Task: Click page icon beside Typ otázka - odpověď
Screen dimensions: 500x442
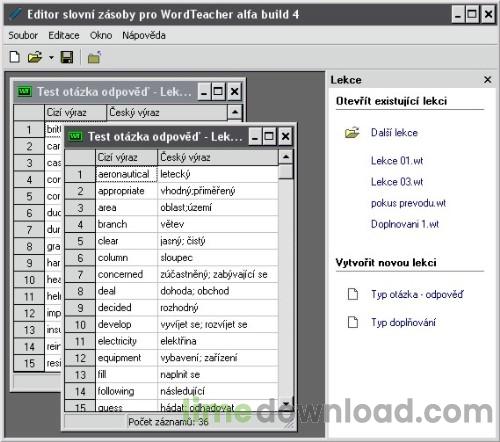Action: point(353,294)
